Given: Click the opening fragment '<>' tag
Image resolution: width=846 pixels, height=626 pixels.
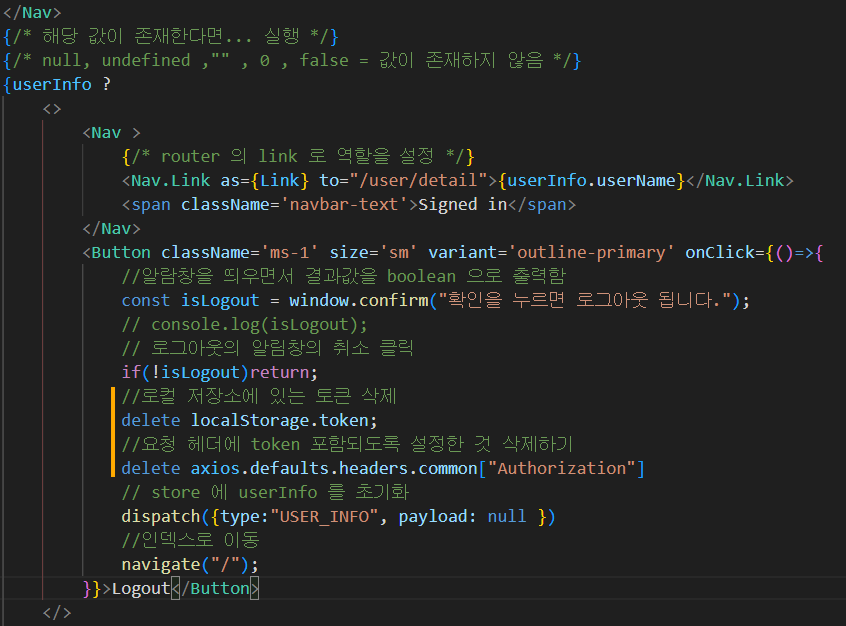Looking at the screenshot, I should point(52,108).
